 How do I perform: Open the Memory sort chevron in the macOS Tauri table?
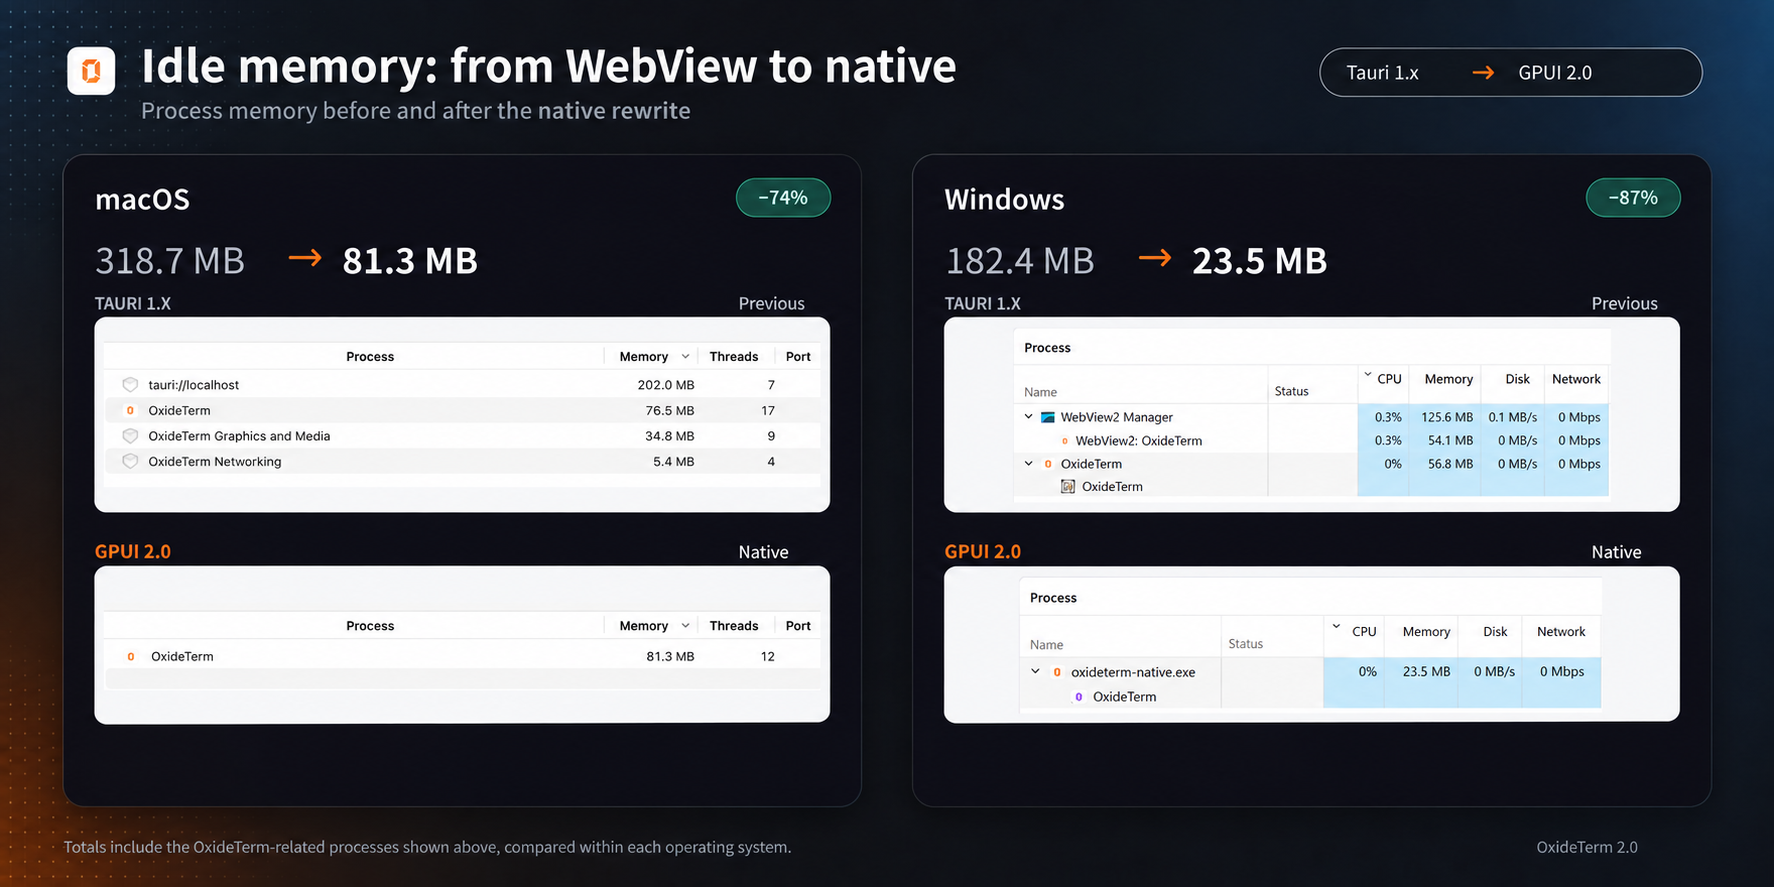tap(685, 356)
